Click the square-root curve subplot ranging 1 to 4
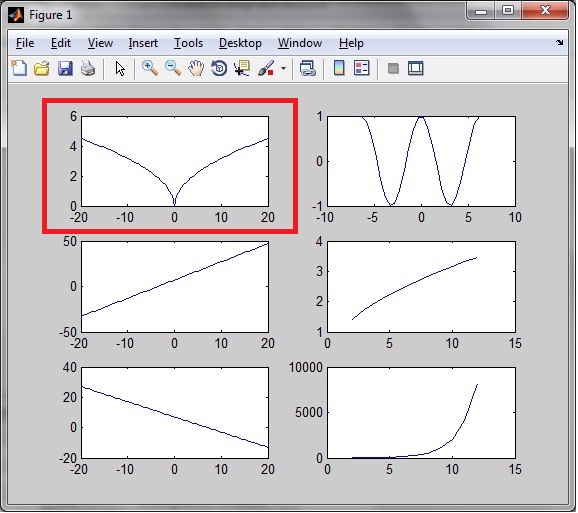 (x=421, y=287)
